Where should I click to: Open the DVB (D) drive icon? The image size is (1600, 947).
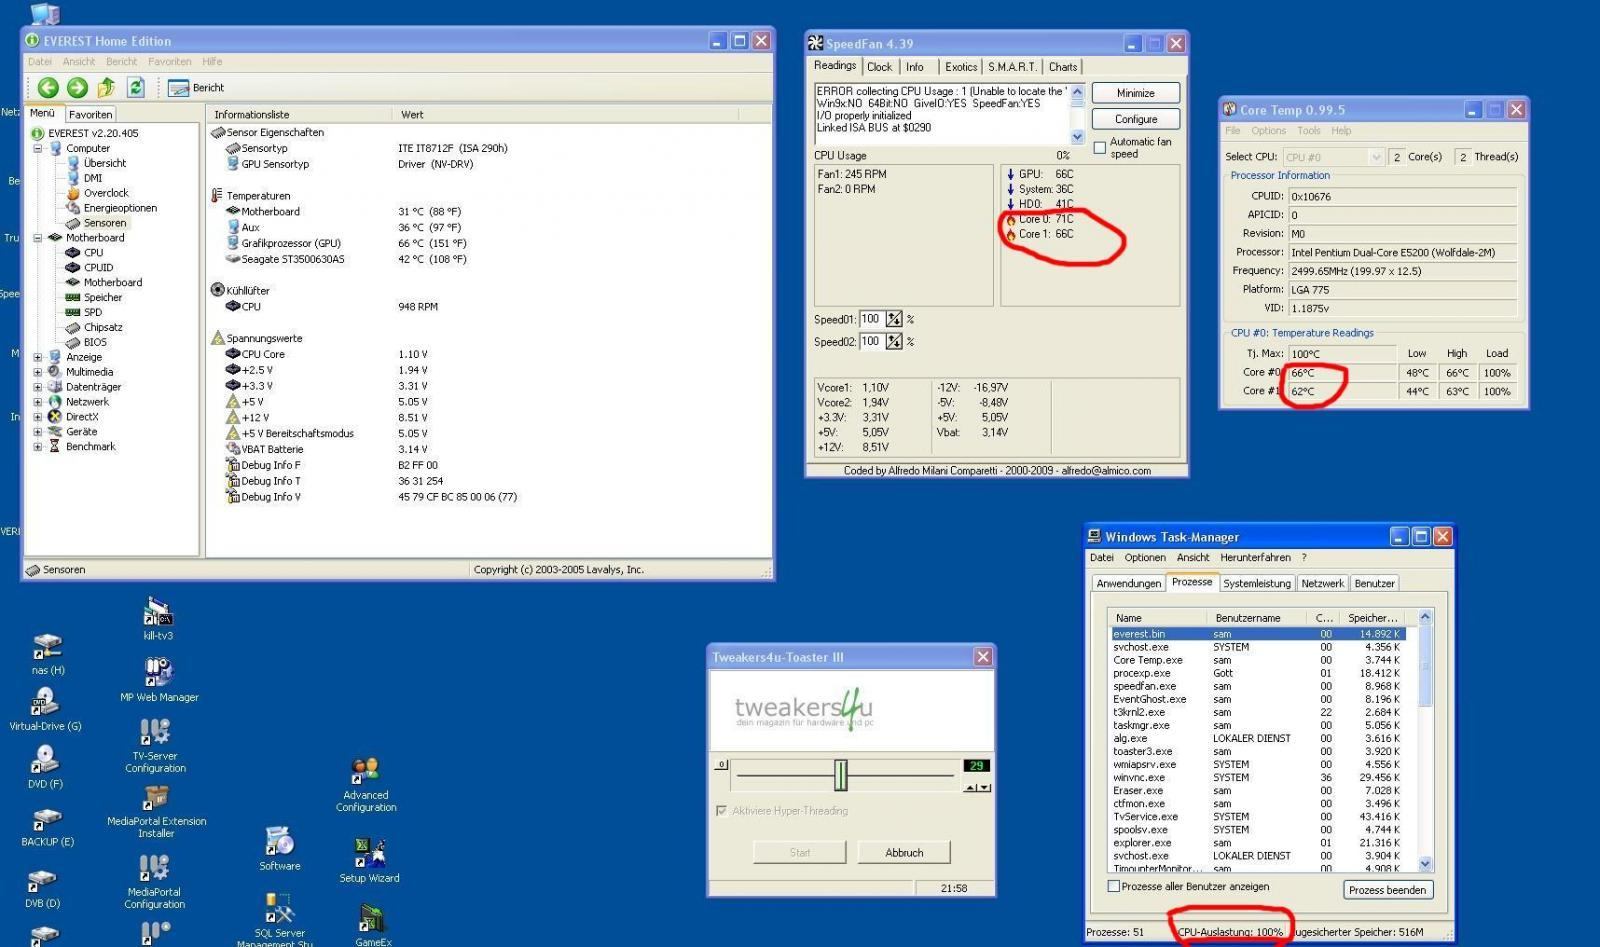pos(42,888)
